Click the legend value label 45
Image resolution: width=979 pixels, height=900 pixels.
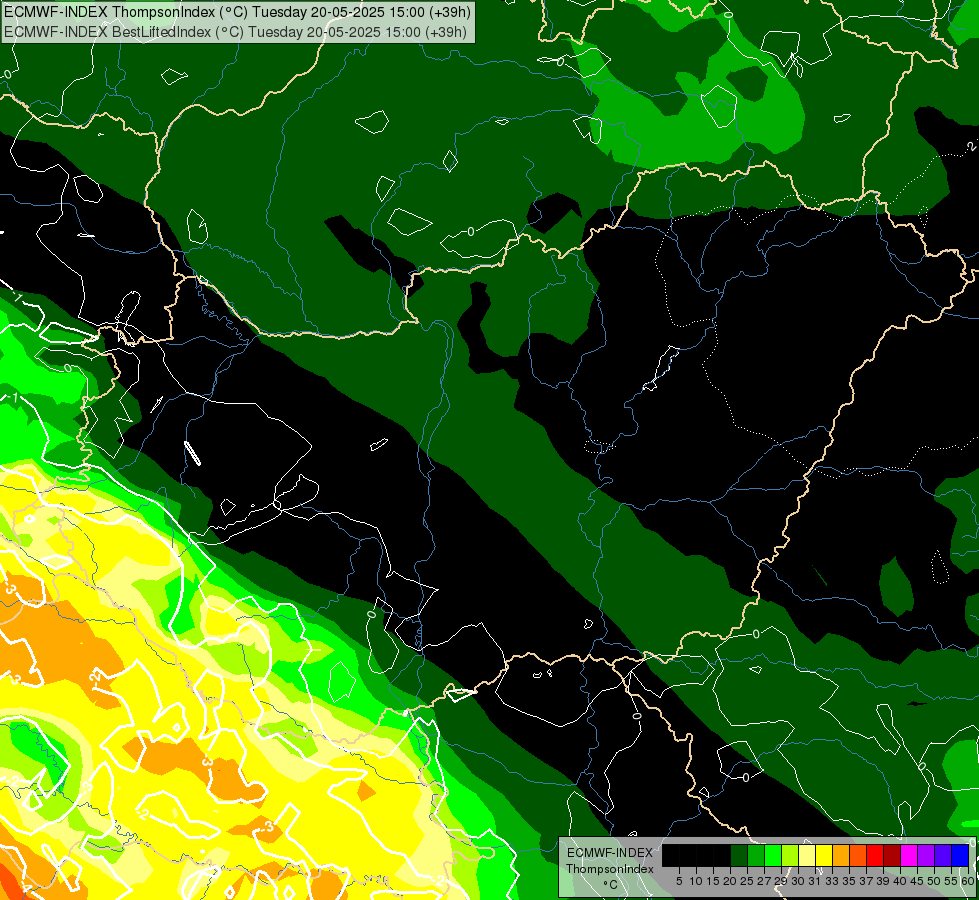(x=917, y=881)
